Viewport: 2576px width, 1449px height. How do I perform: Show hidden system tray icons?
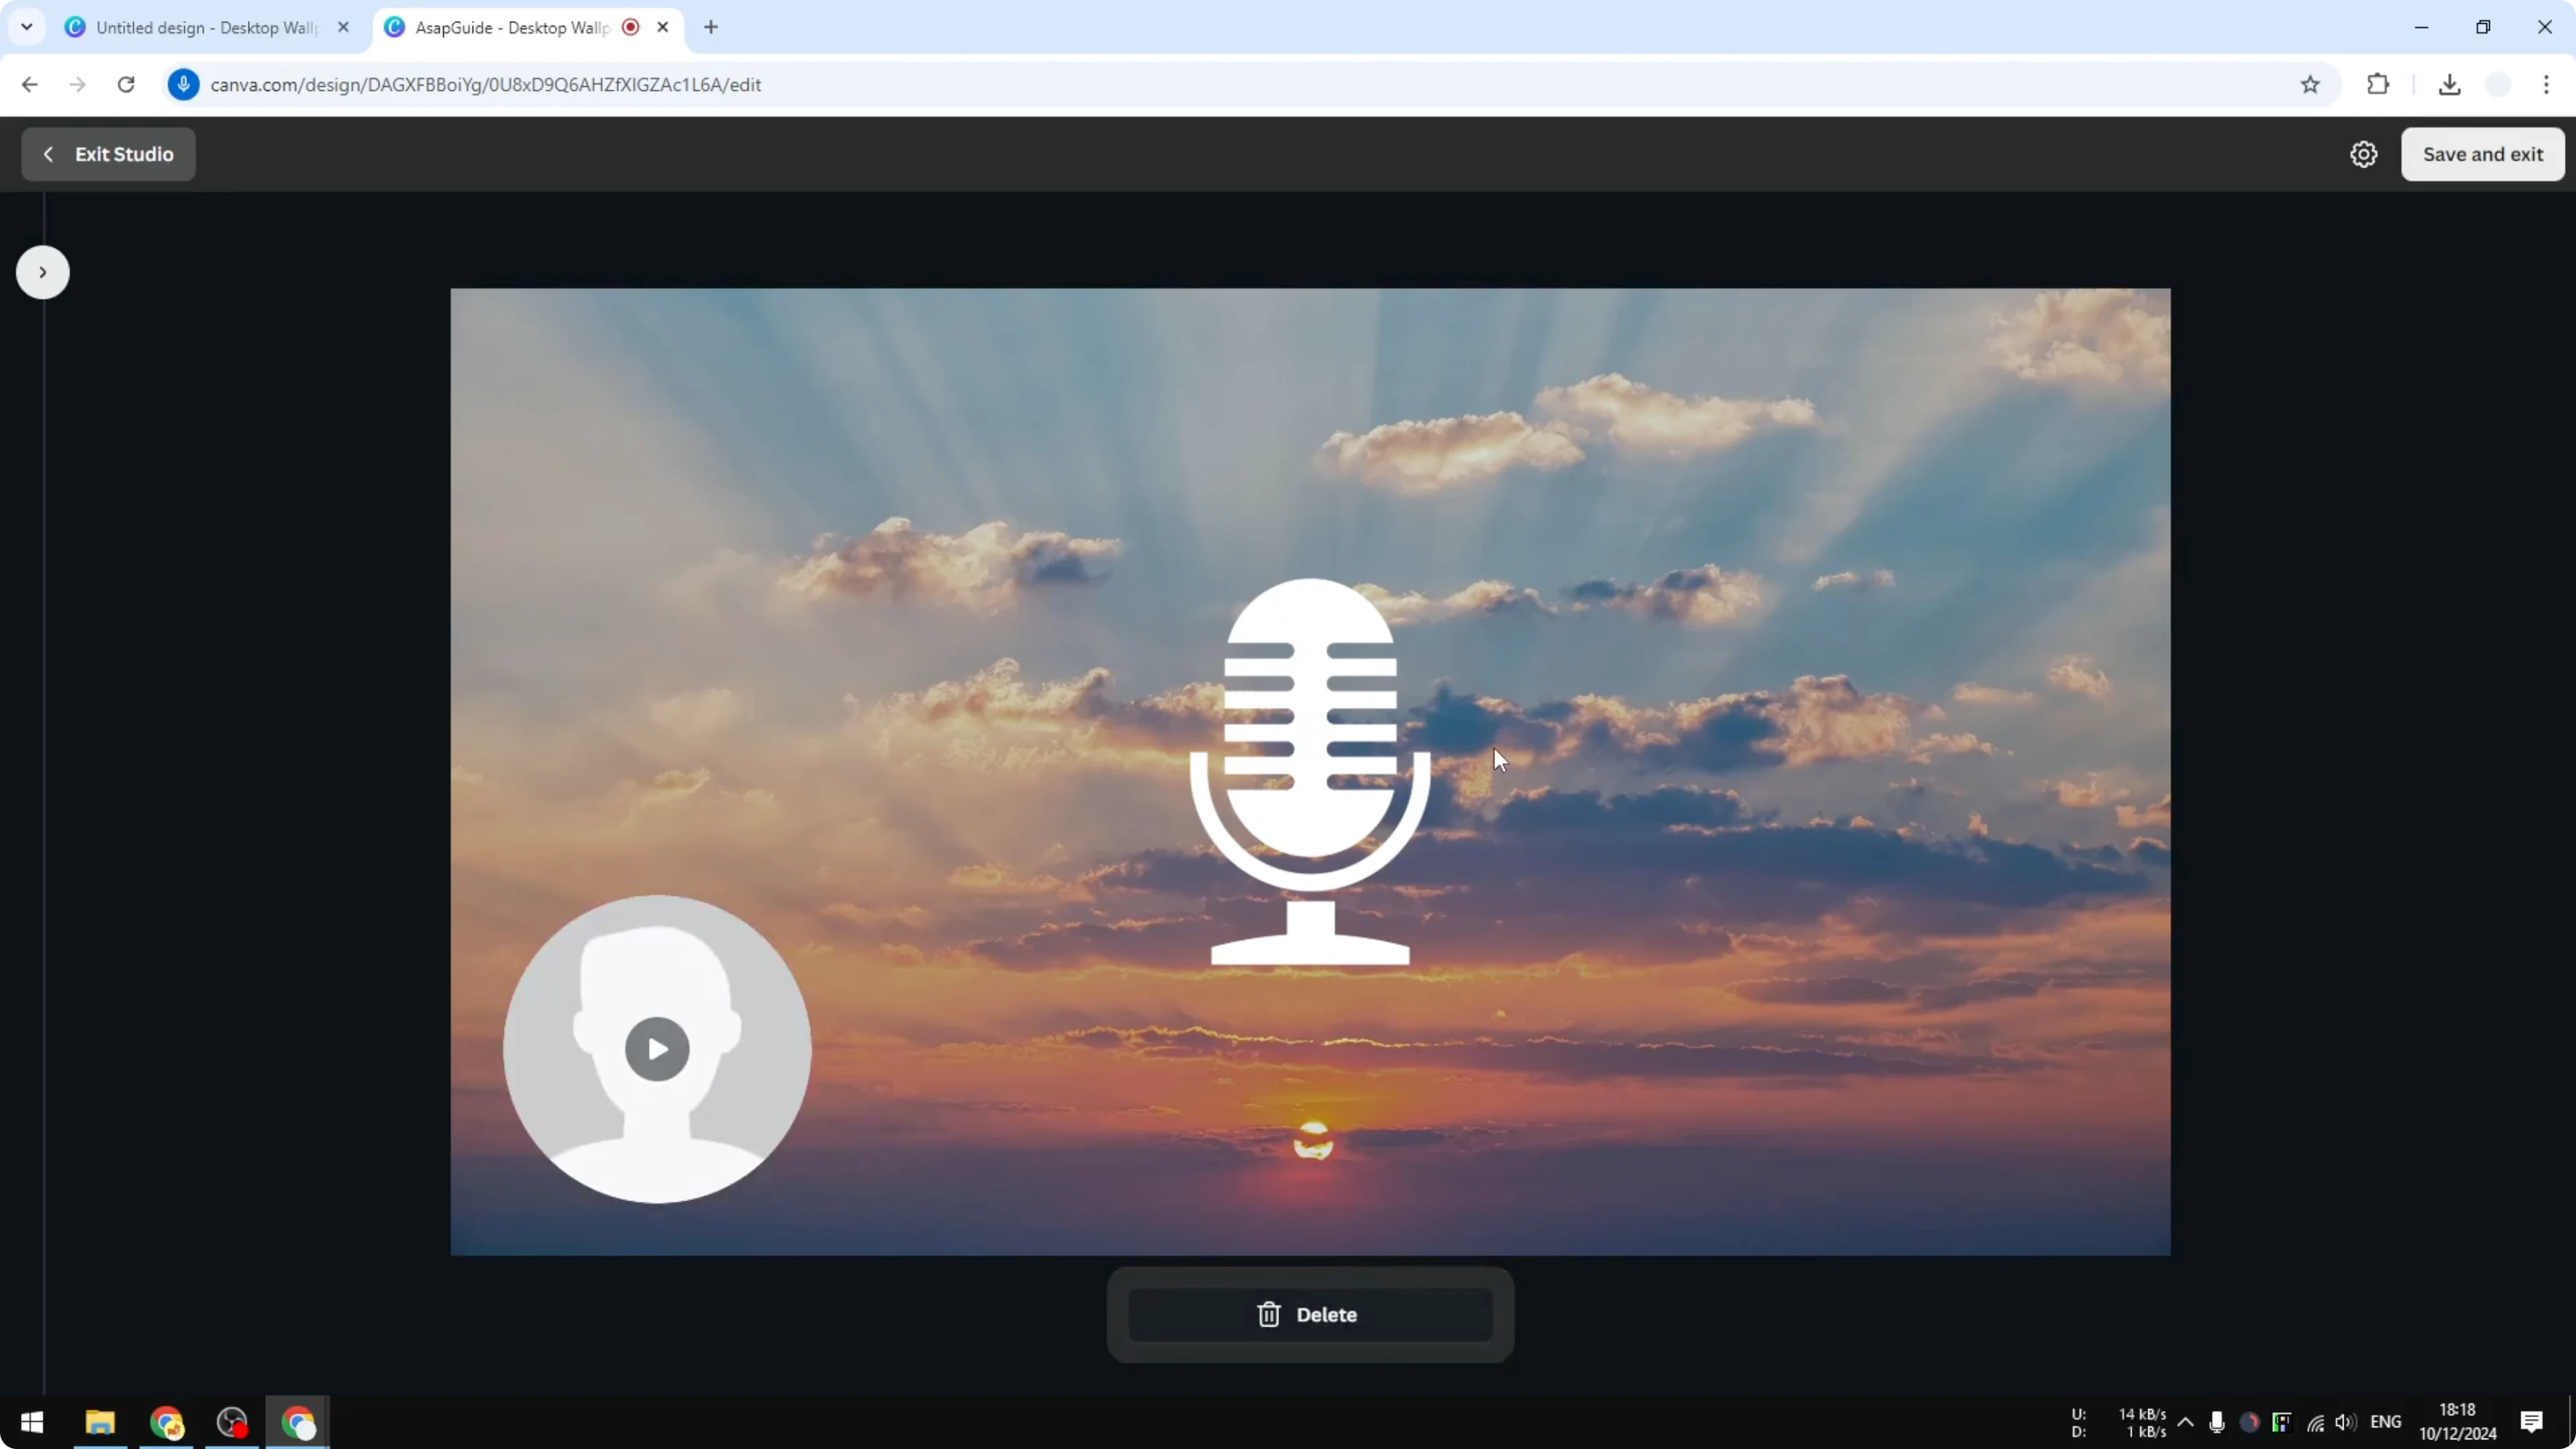[2186, 1422]
